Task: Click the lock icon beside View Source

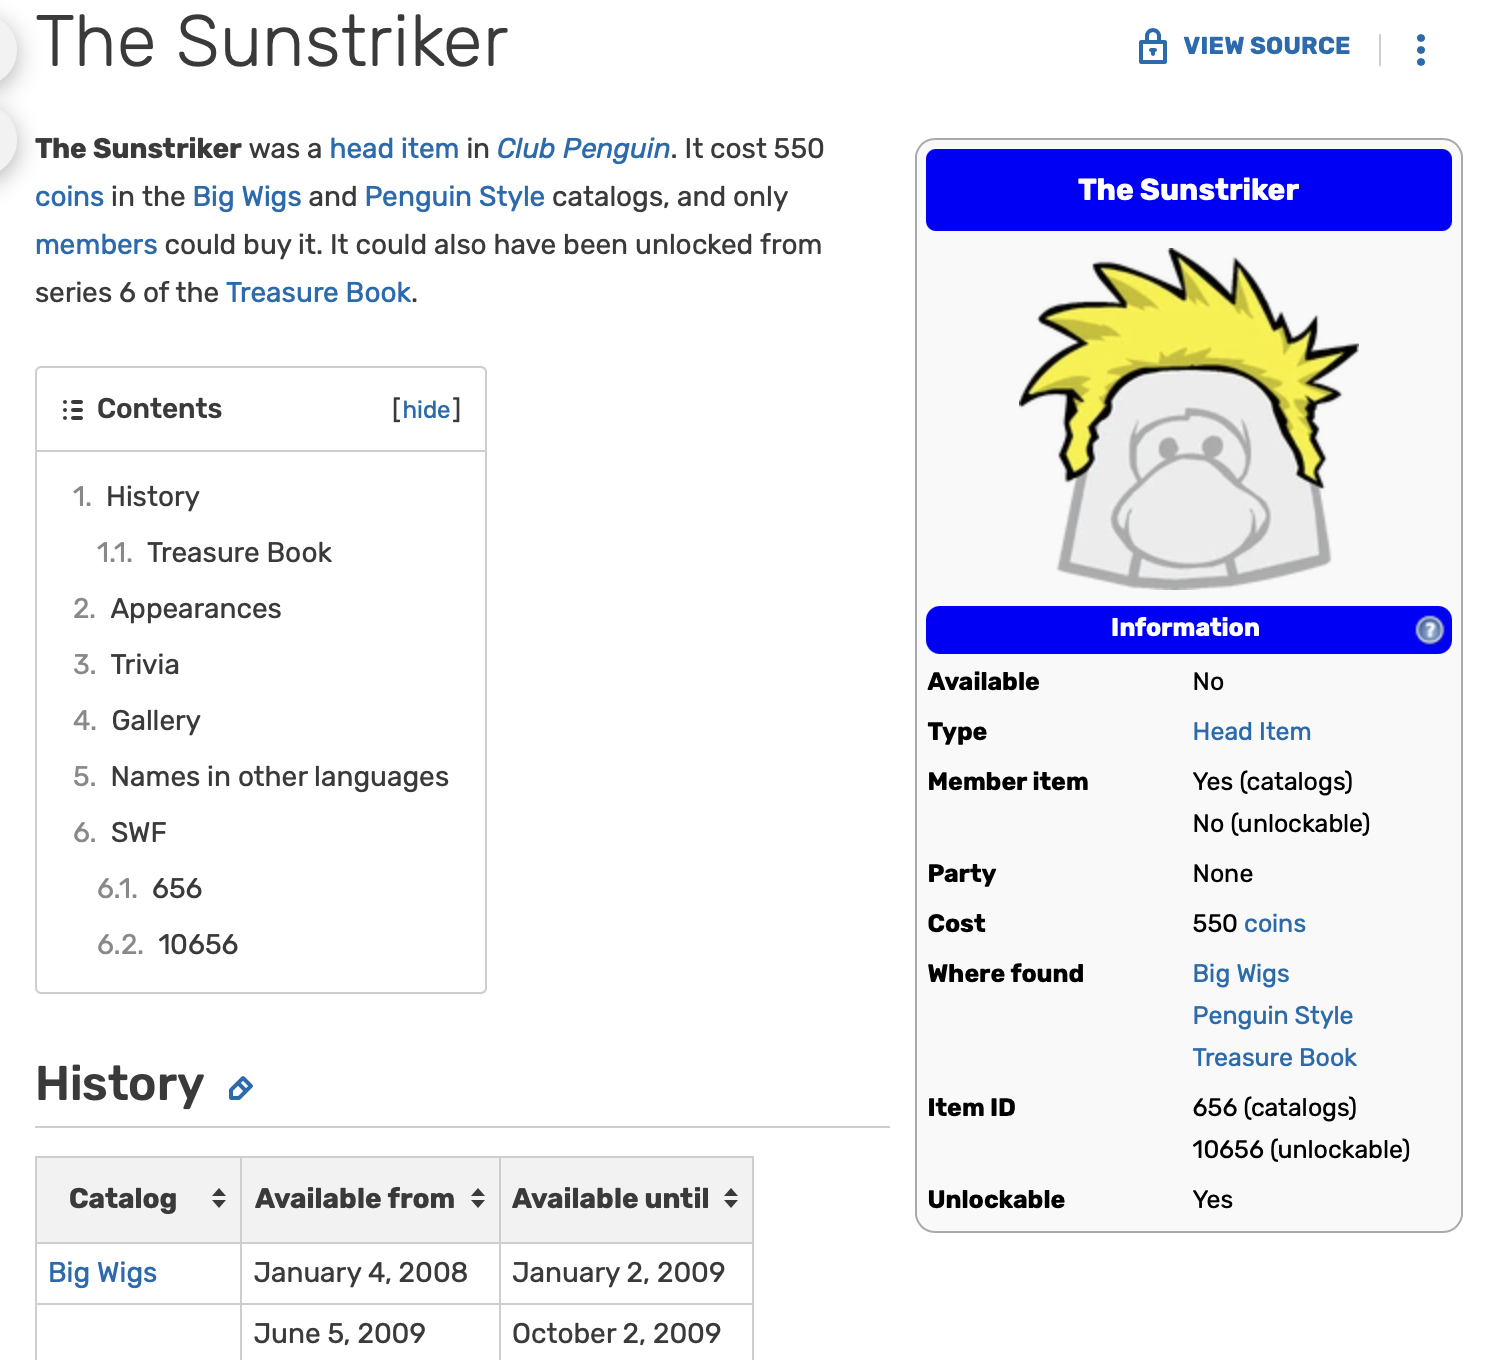Action: 1152,47
